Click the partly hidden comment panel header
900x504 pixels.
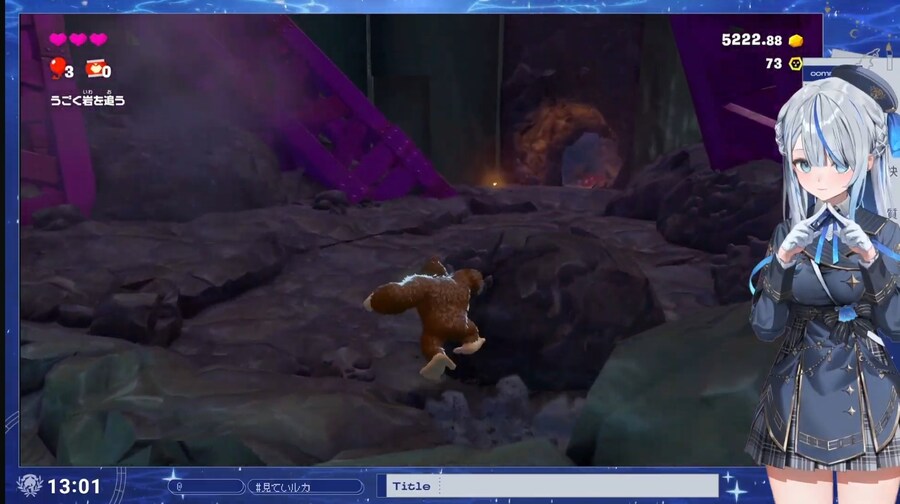point(818,73)
